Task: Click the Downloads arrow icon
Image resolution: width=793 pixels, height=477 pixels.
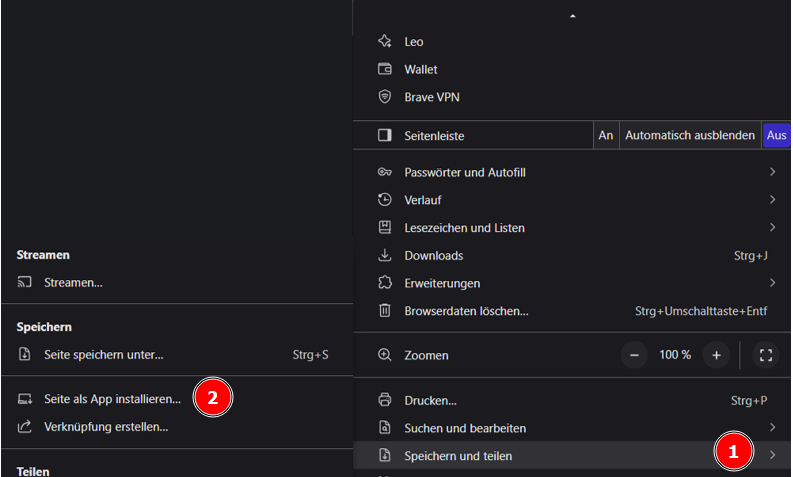Action: (x=384, y=256)
